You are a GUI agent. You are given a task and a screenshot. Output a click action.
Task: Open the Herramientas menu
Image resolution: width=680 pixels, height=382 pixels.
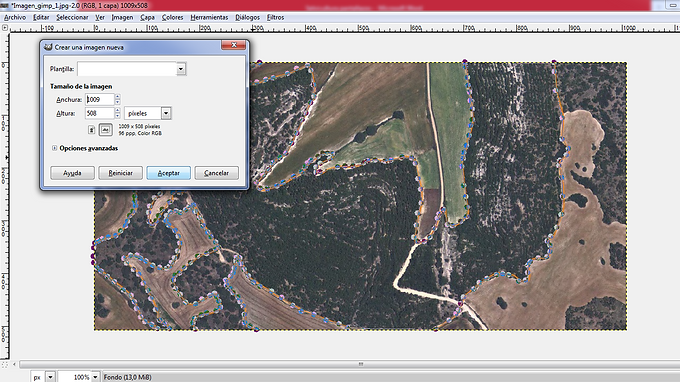click(209, 17)
